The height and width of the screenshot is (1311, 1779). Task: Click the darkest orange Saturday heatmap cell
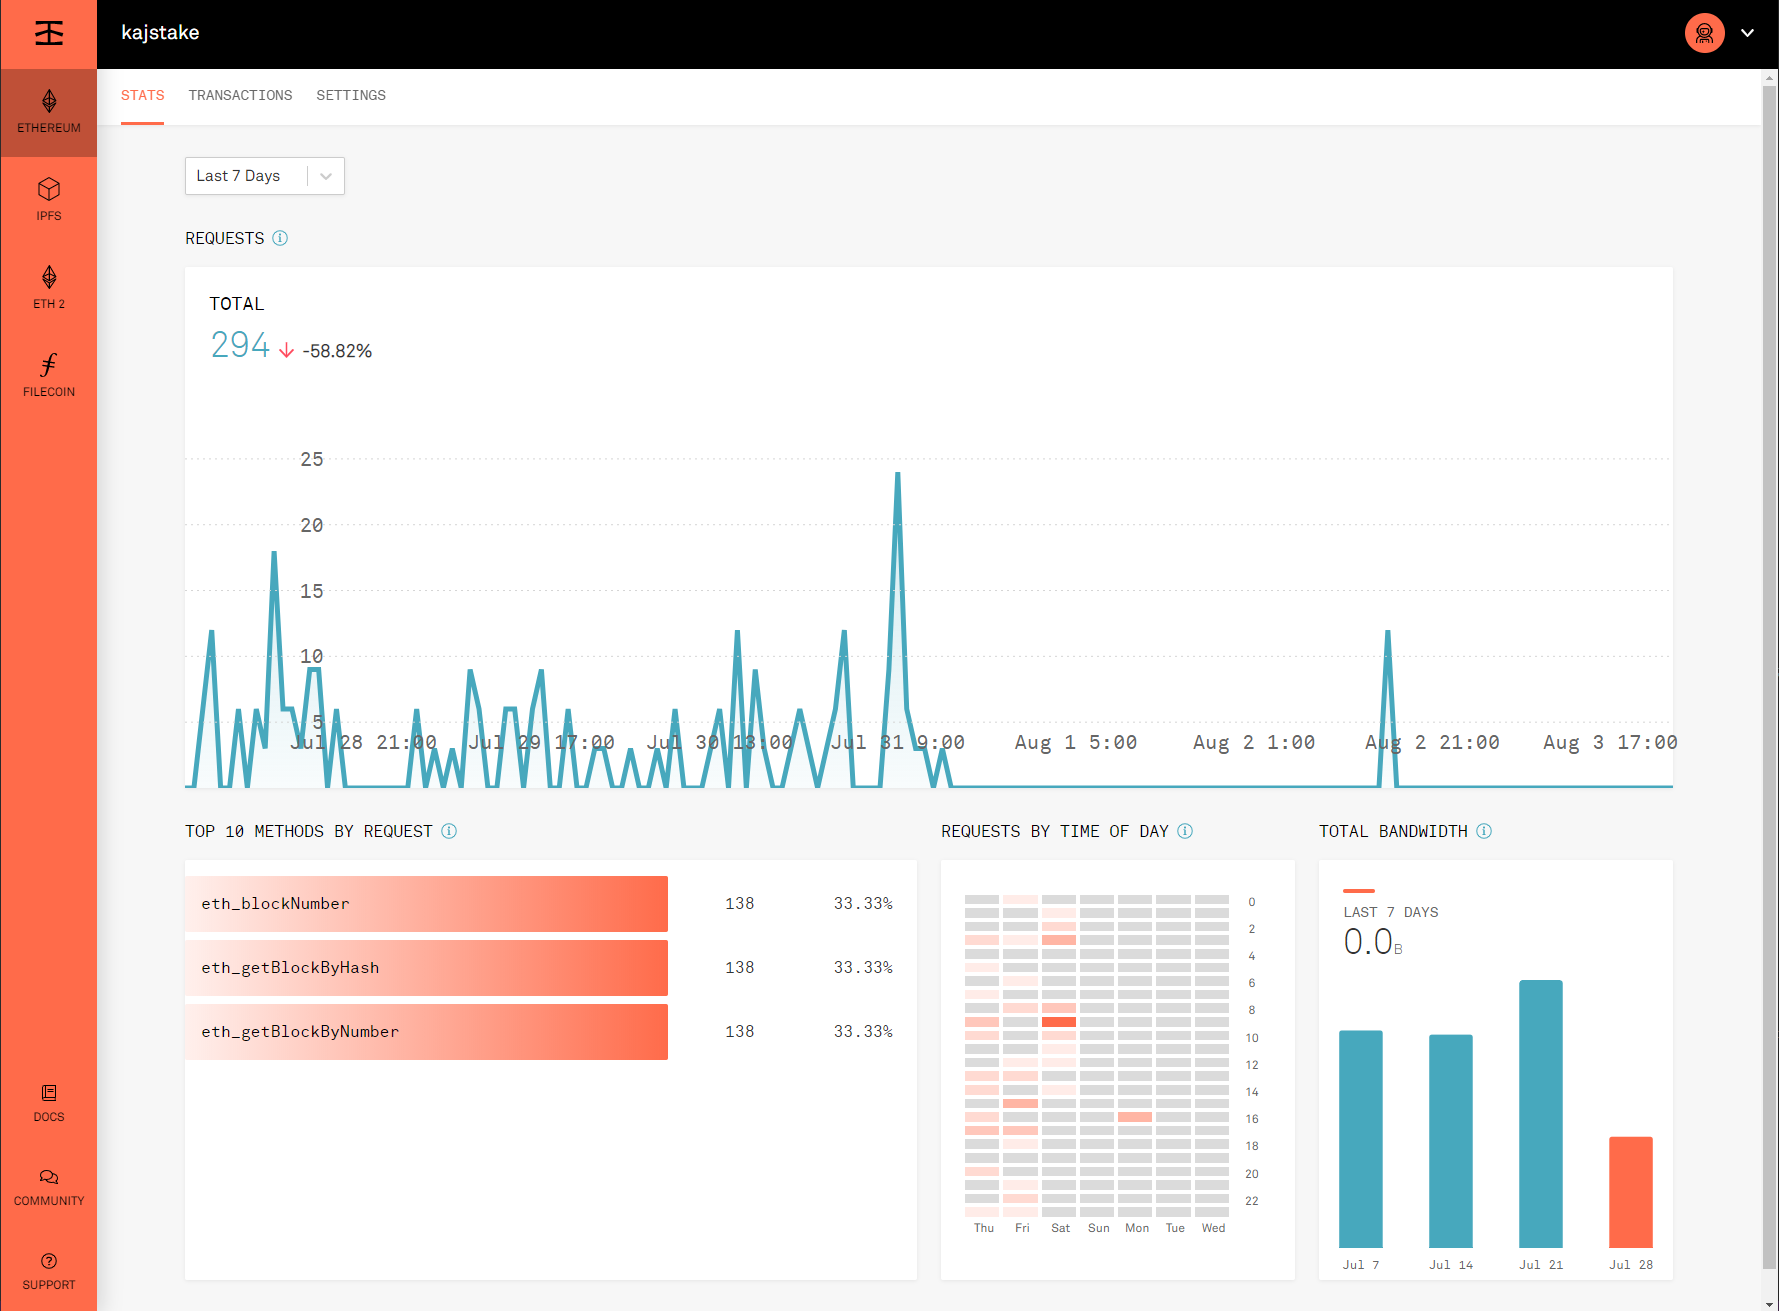point(1059,1022)
